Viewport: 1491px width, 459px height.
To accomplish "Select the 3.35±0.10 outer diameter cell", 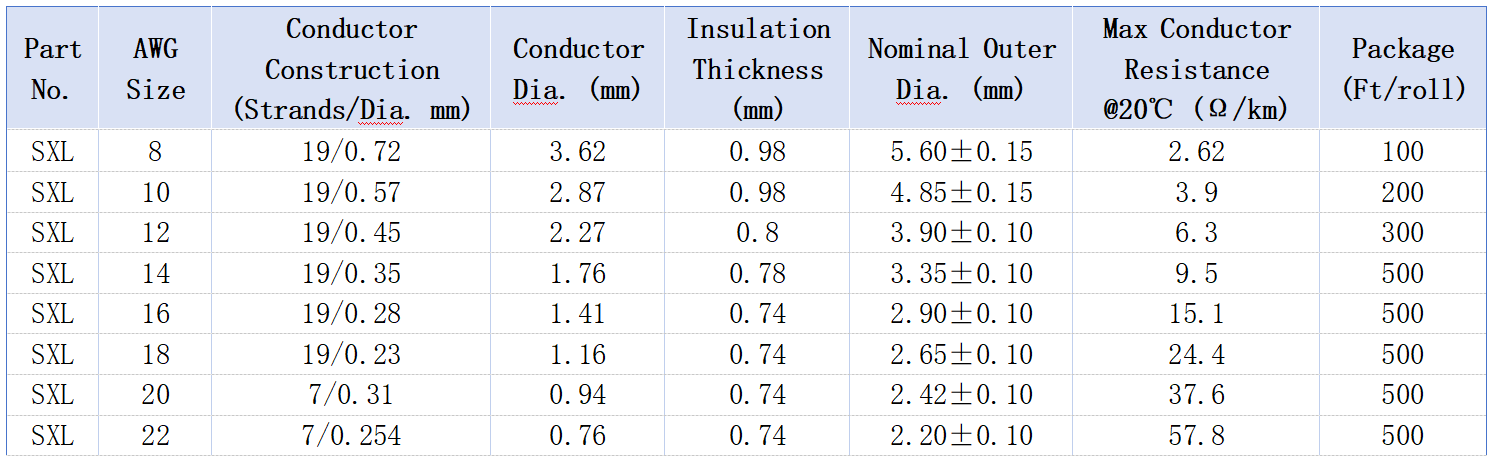I will 961,274.
